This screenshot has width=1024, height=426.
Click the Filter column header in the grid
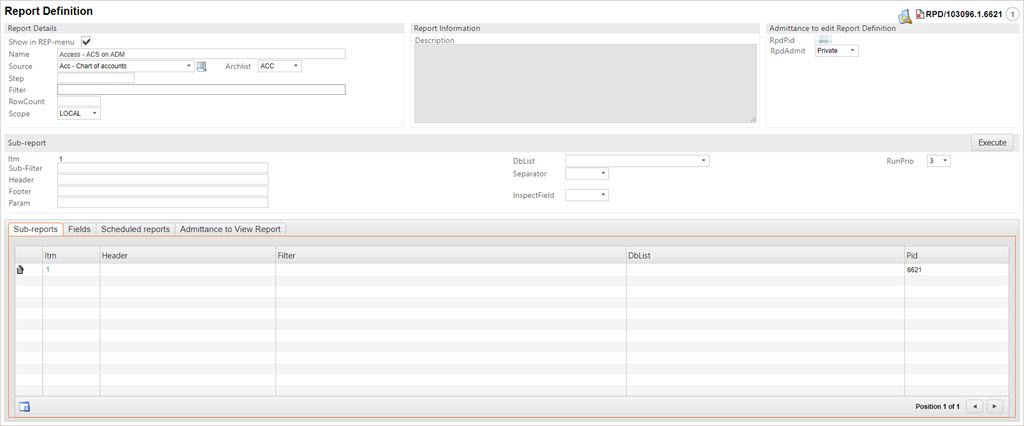click(451, 255)
